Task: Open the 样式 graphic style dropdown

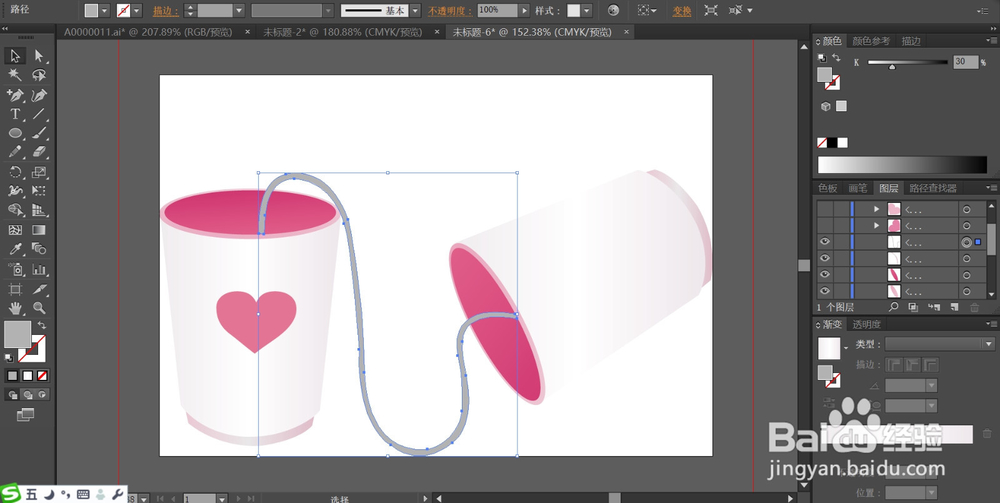Action: point(587,11)
